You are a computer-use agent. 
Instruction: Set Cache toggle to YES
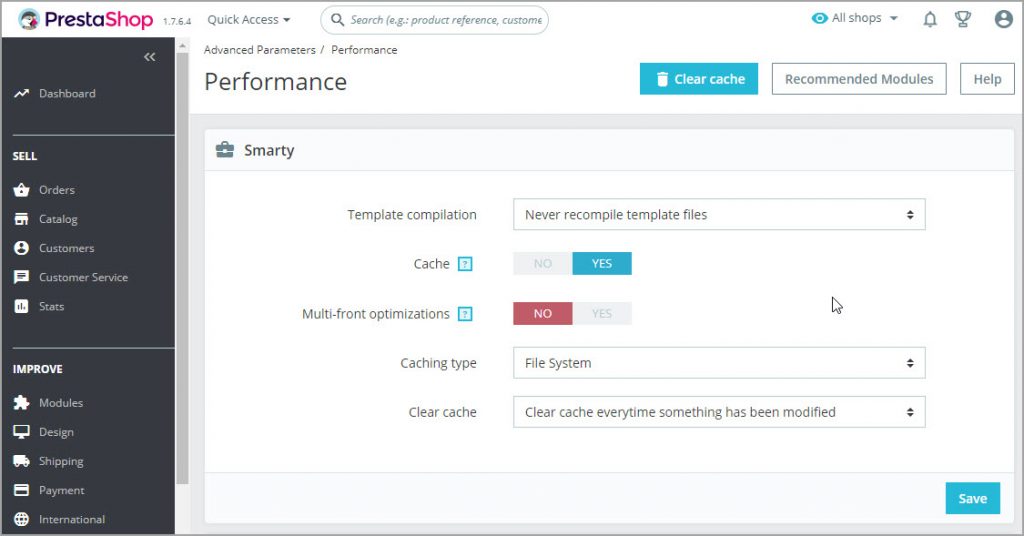coord(602,263)
